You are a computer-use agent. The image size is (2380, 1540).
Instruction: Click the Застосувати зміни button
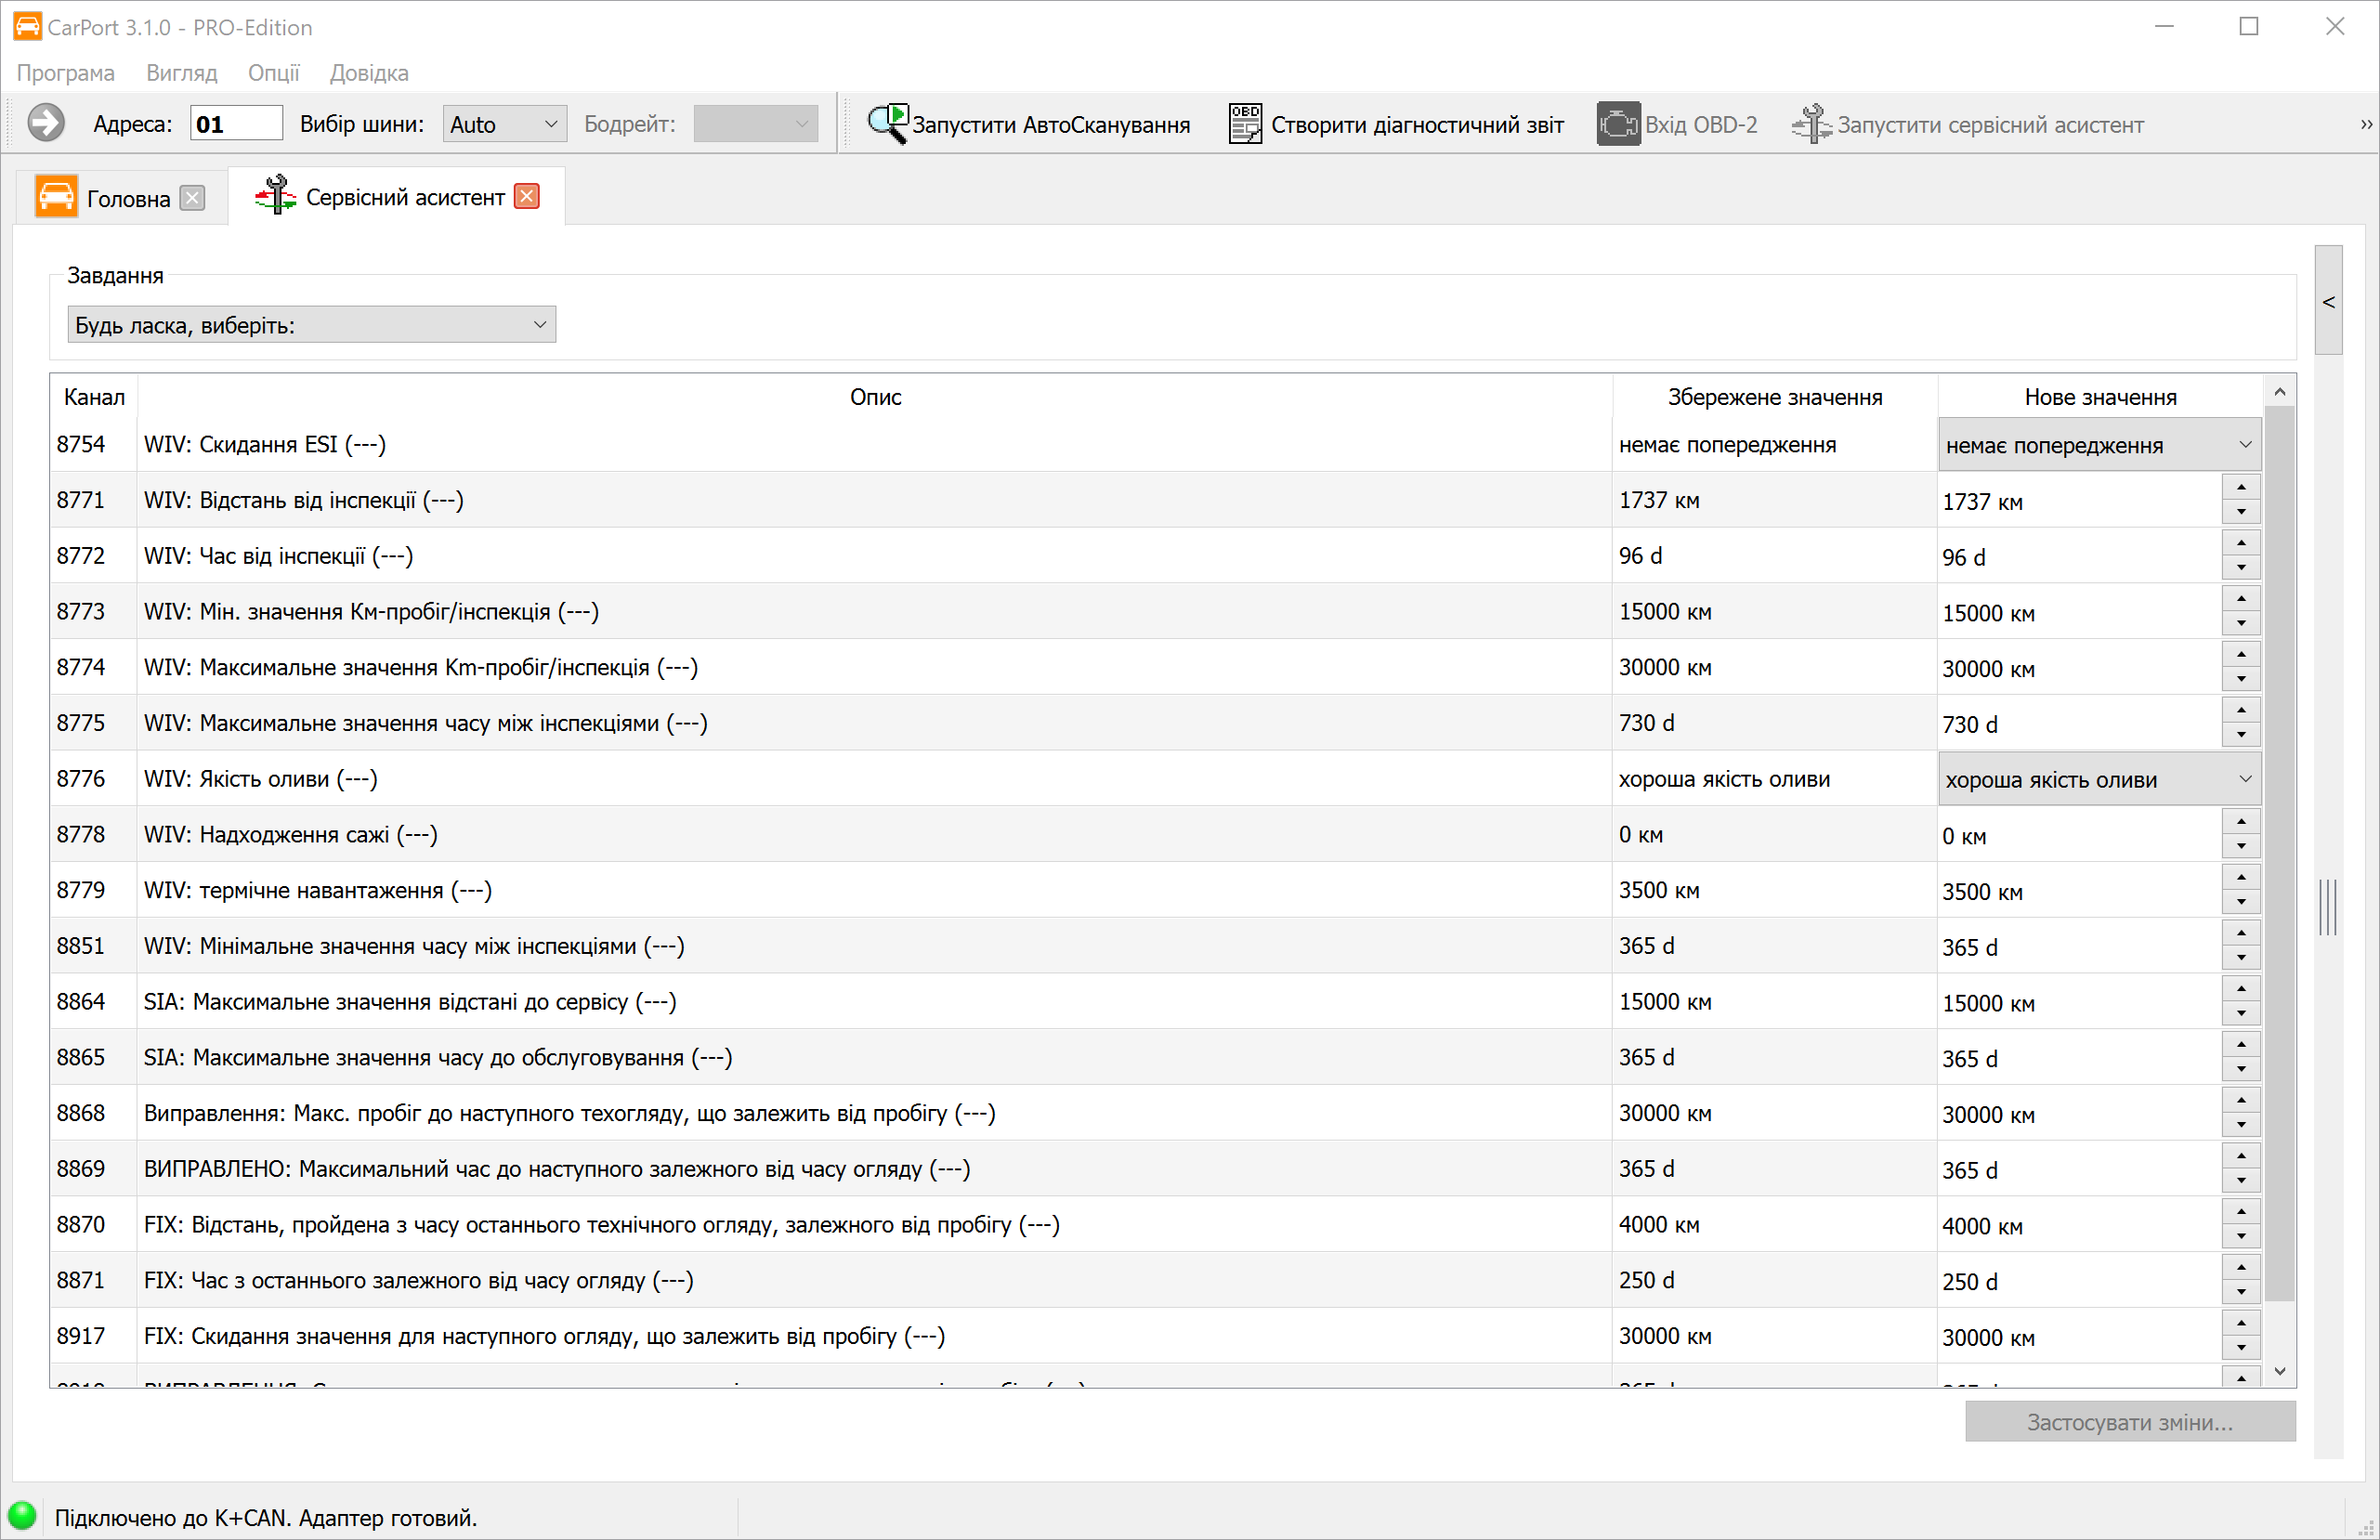(2129, 1421)
